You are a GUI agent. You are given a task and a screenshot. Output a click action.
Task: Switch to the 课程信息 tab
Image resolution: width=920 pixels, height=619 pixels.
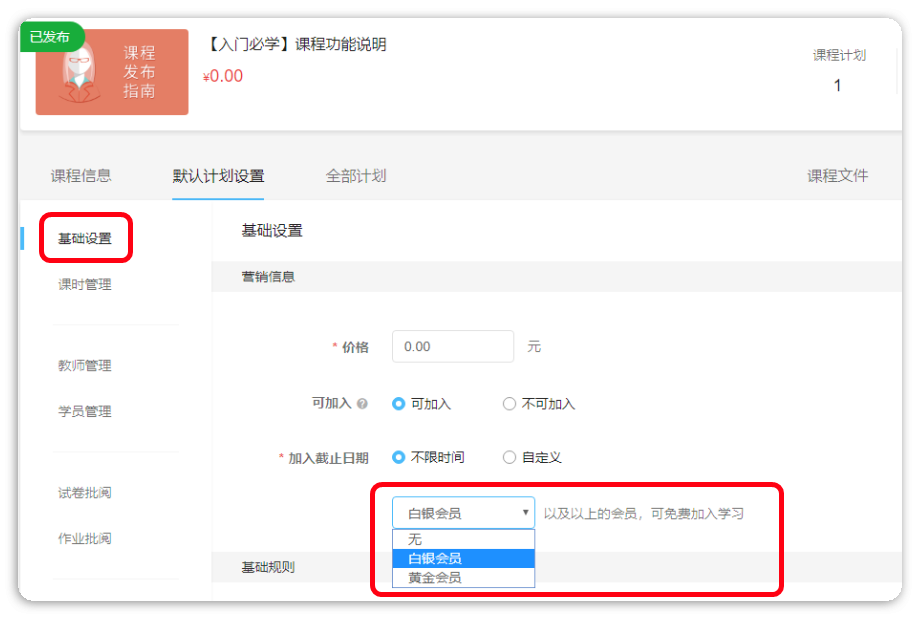[81, 176]
